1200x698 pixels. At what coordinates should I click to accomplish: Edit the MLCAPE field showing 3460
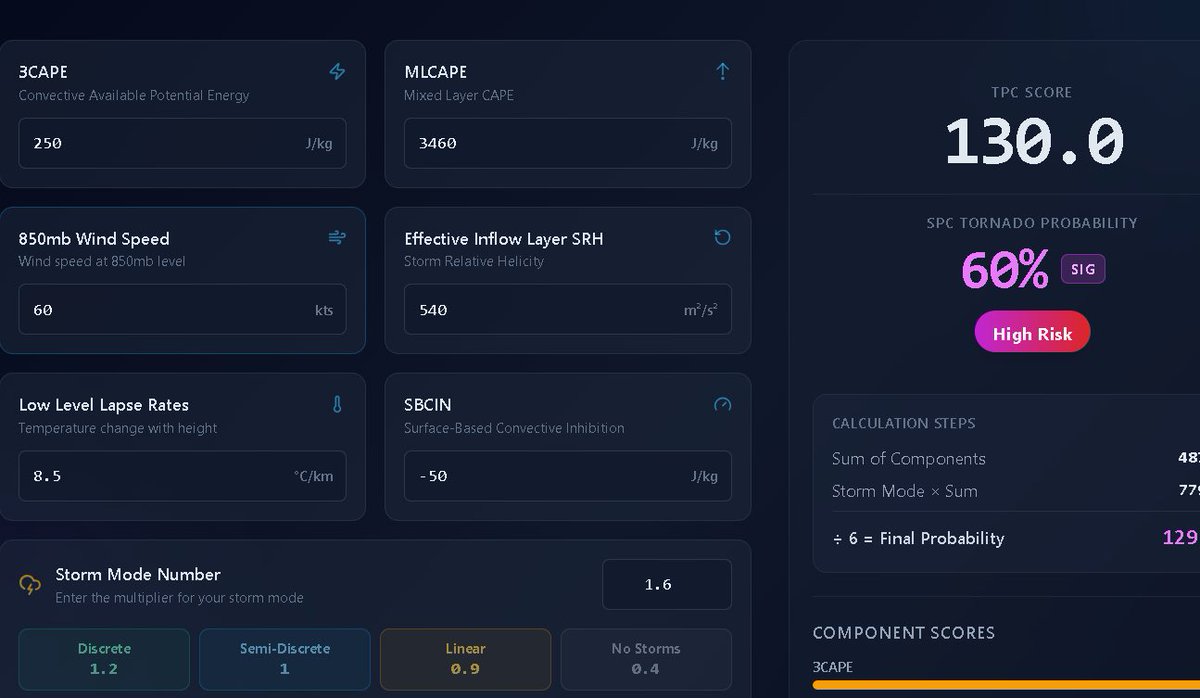(x=567, y=143)
